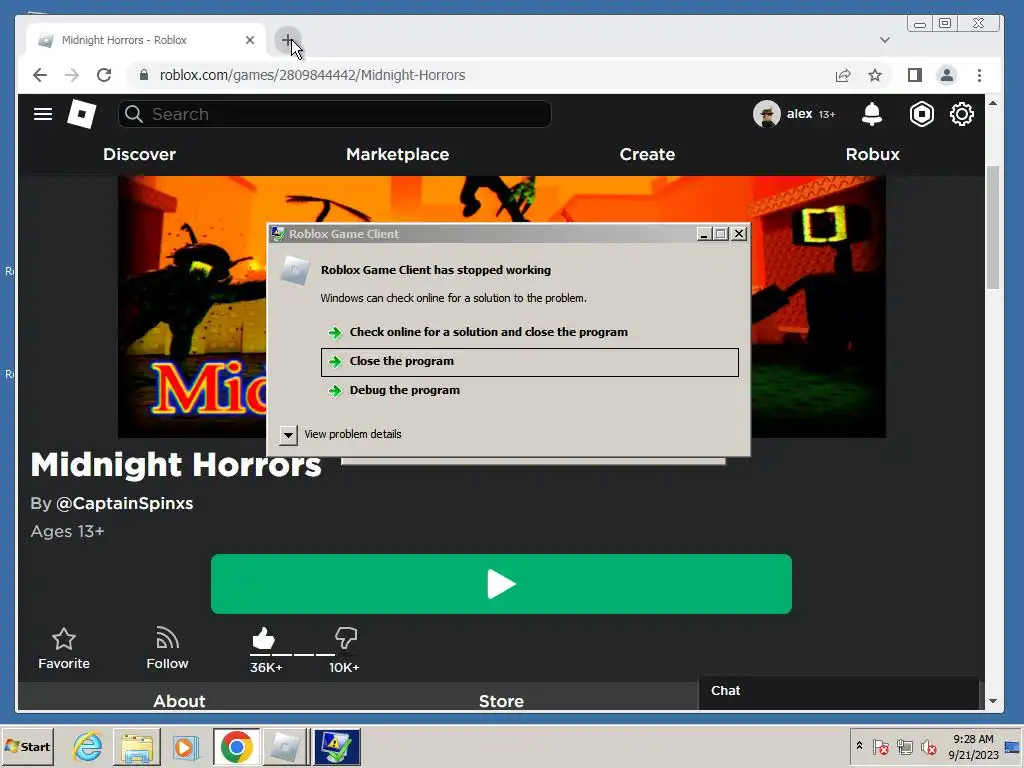Click the scrollbar up arrow
Image resolution: width=1024 pixels, height=768 pixels.
[x=993, y=103]
